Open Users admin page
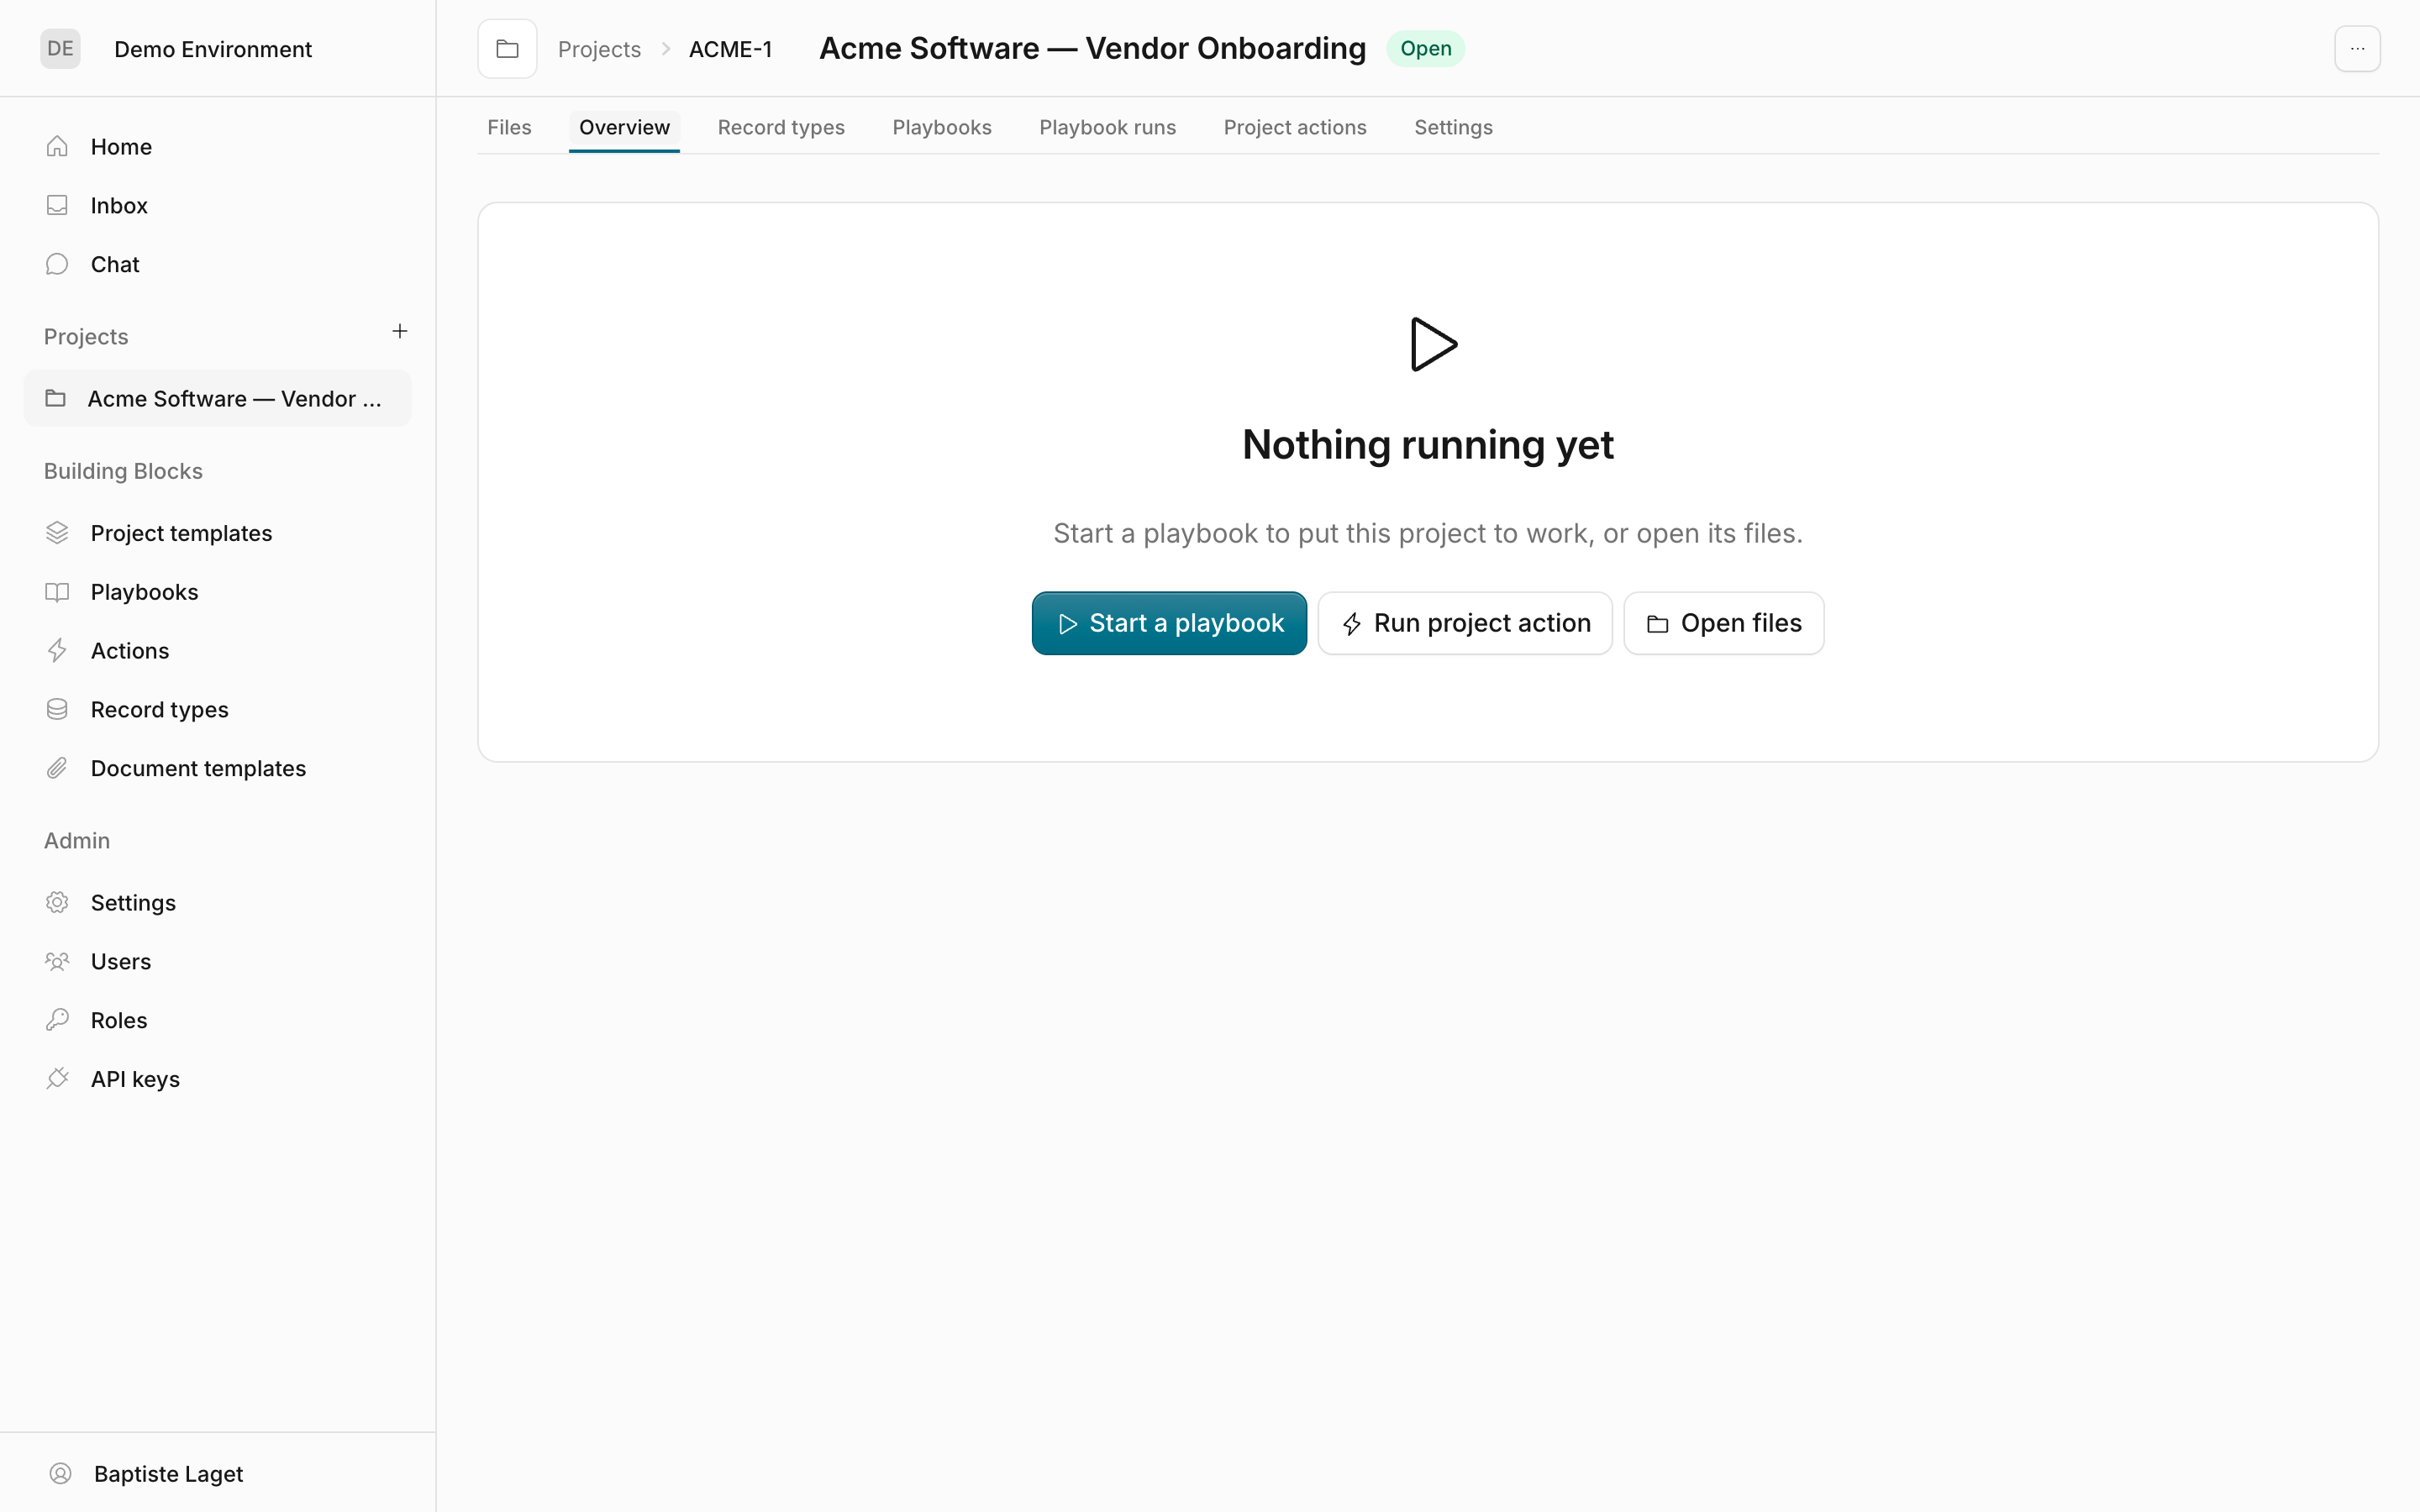 [217, 961]
